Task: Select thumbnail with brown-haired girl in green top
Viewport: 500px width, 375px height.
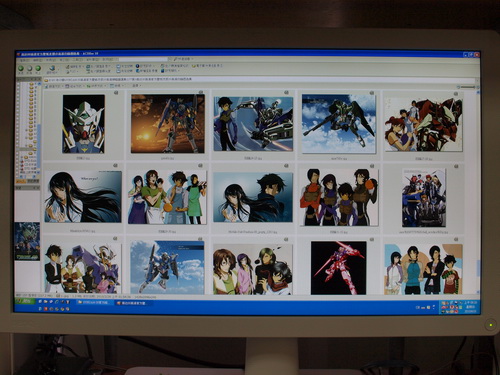Action: [253, 269]
